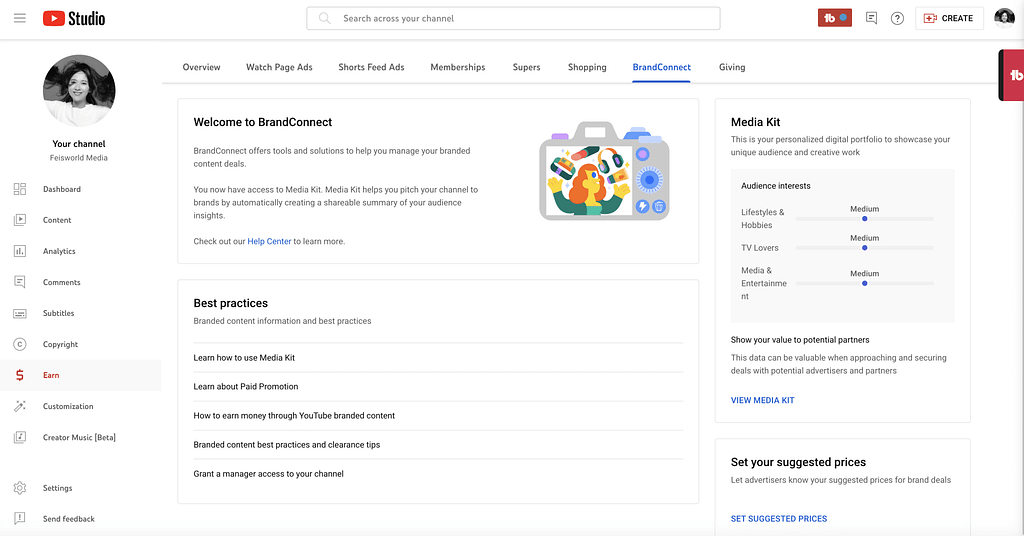Screen dimensions: 1024x536
Task: Open the notifications feedback icon in header
Action: click(x=872, y=18)
